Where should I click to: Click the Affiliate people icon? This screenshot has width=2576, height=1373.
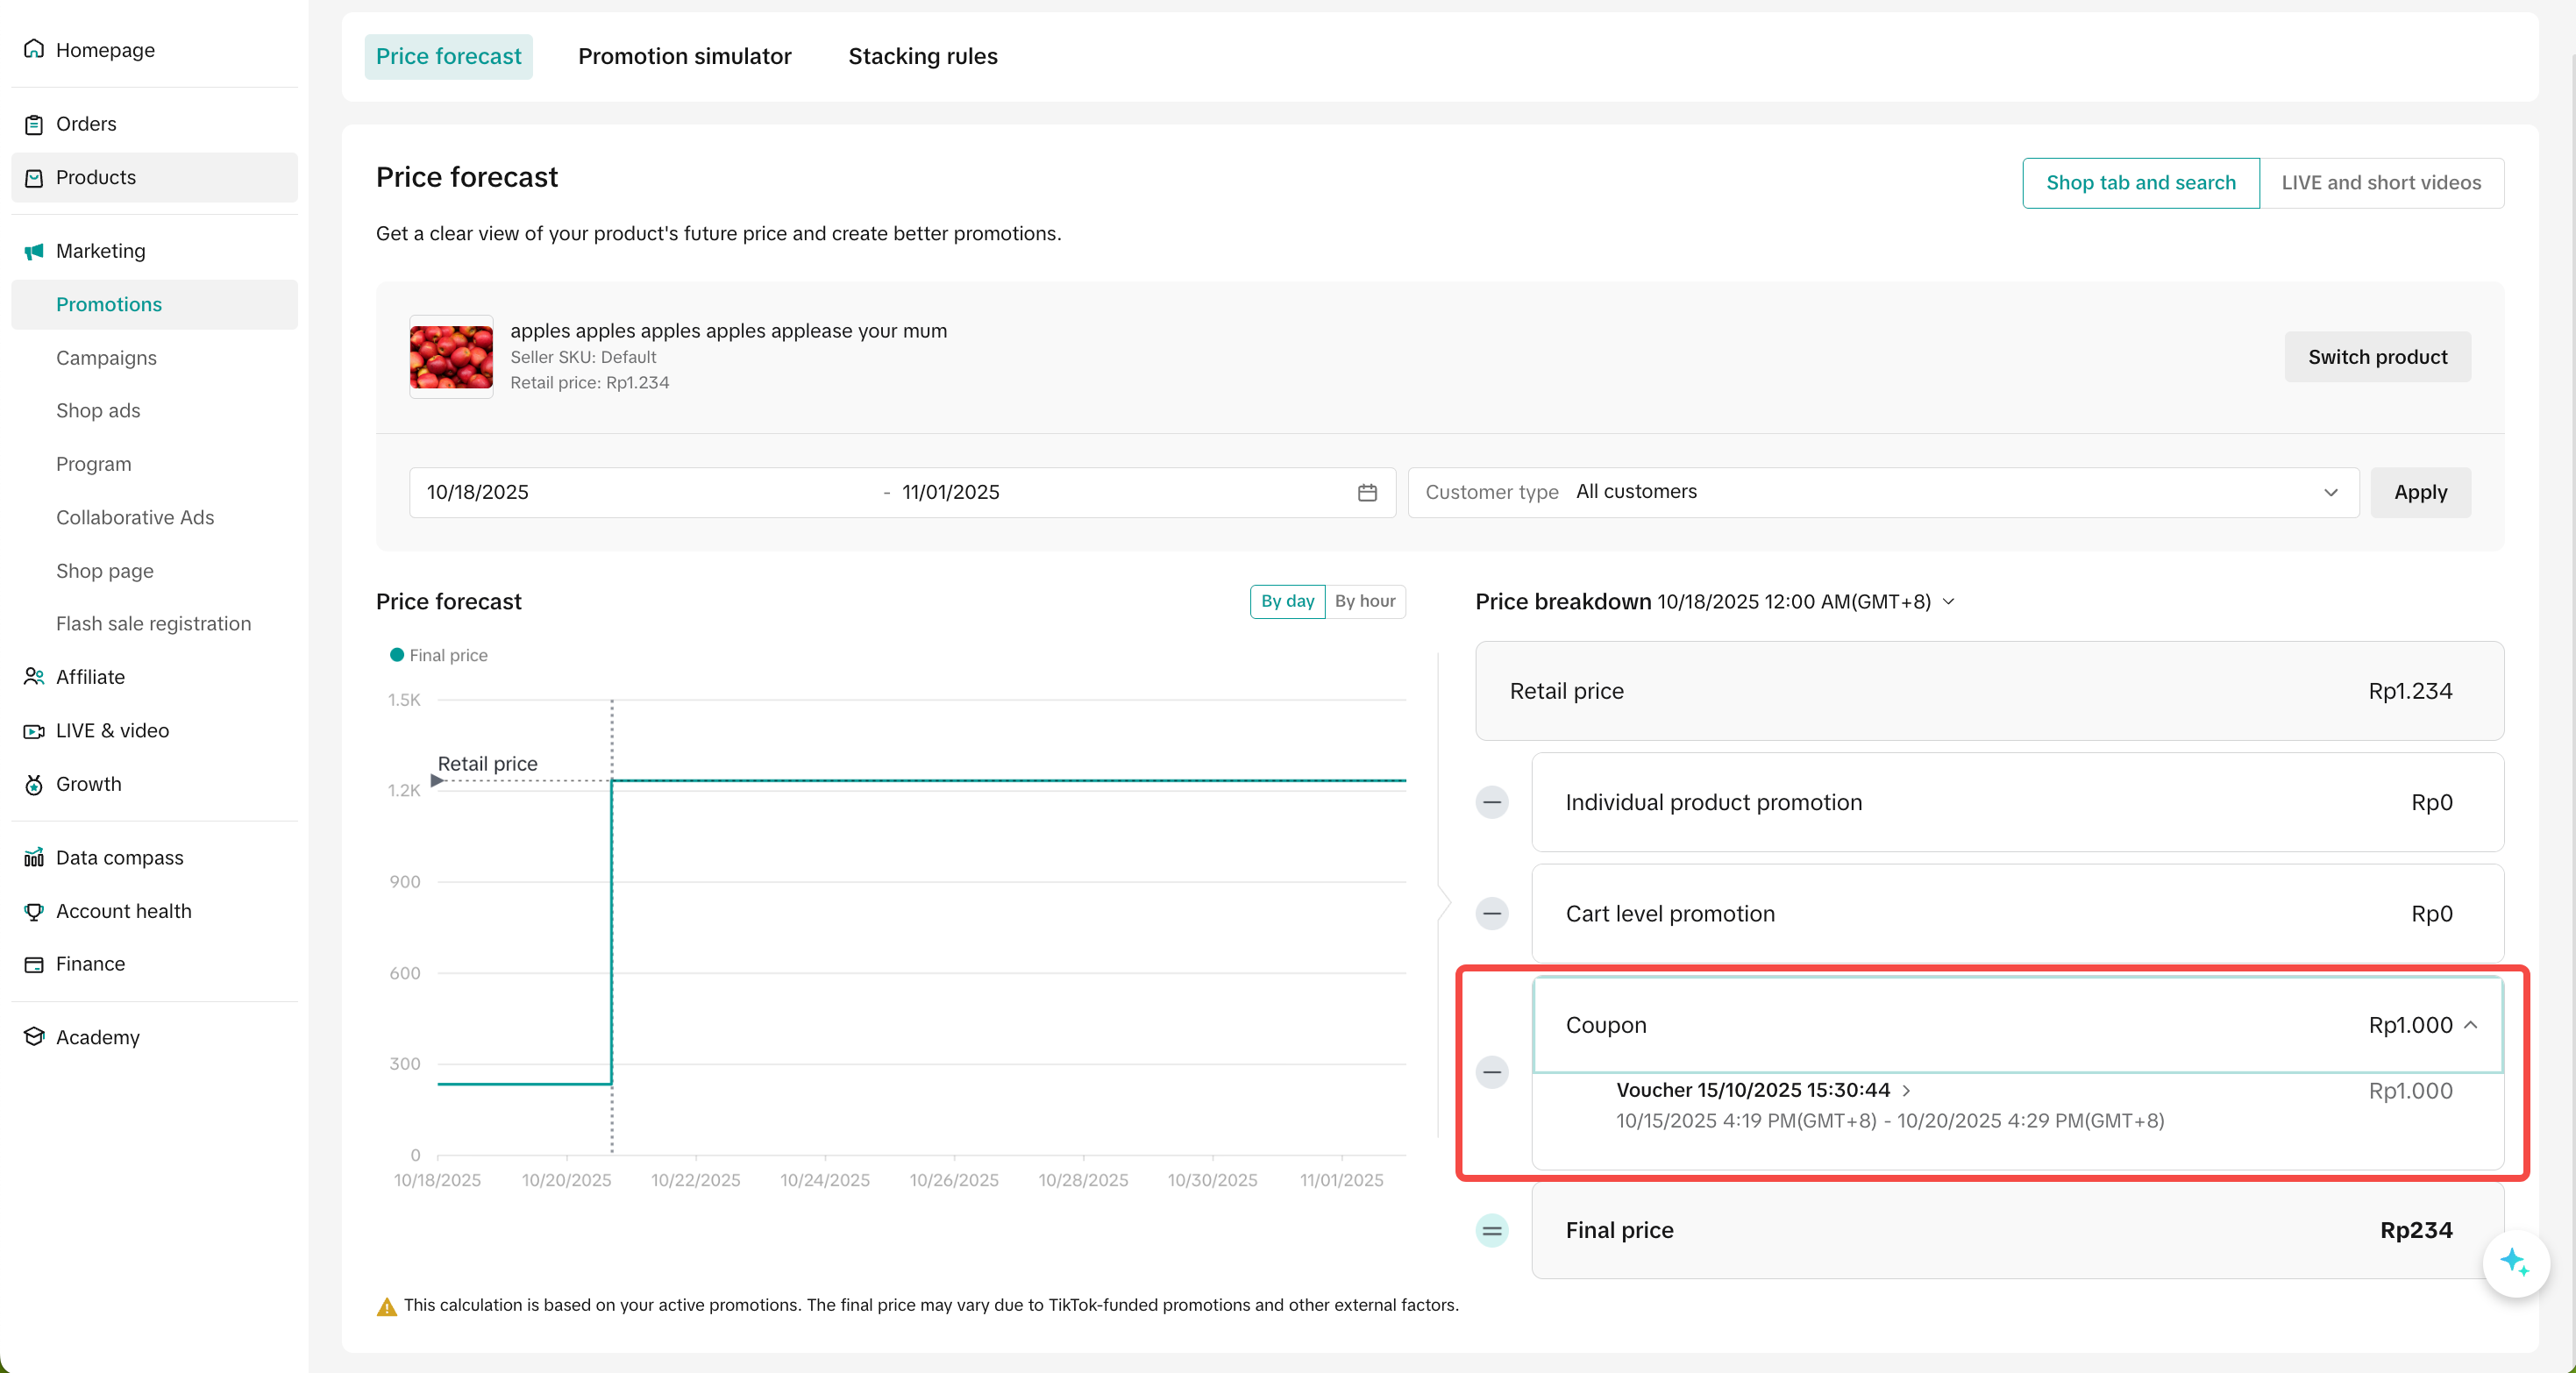34,677
